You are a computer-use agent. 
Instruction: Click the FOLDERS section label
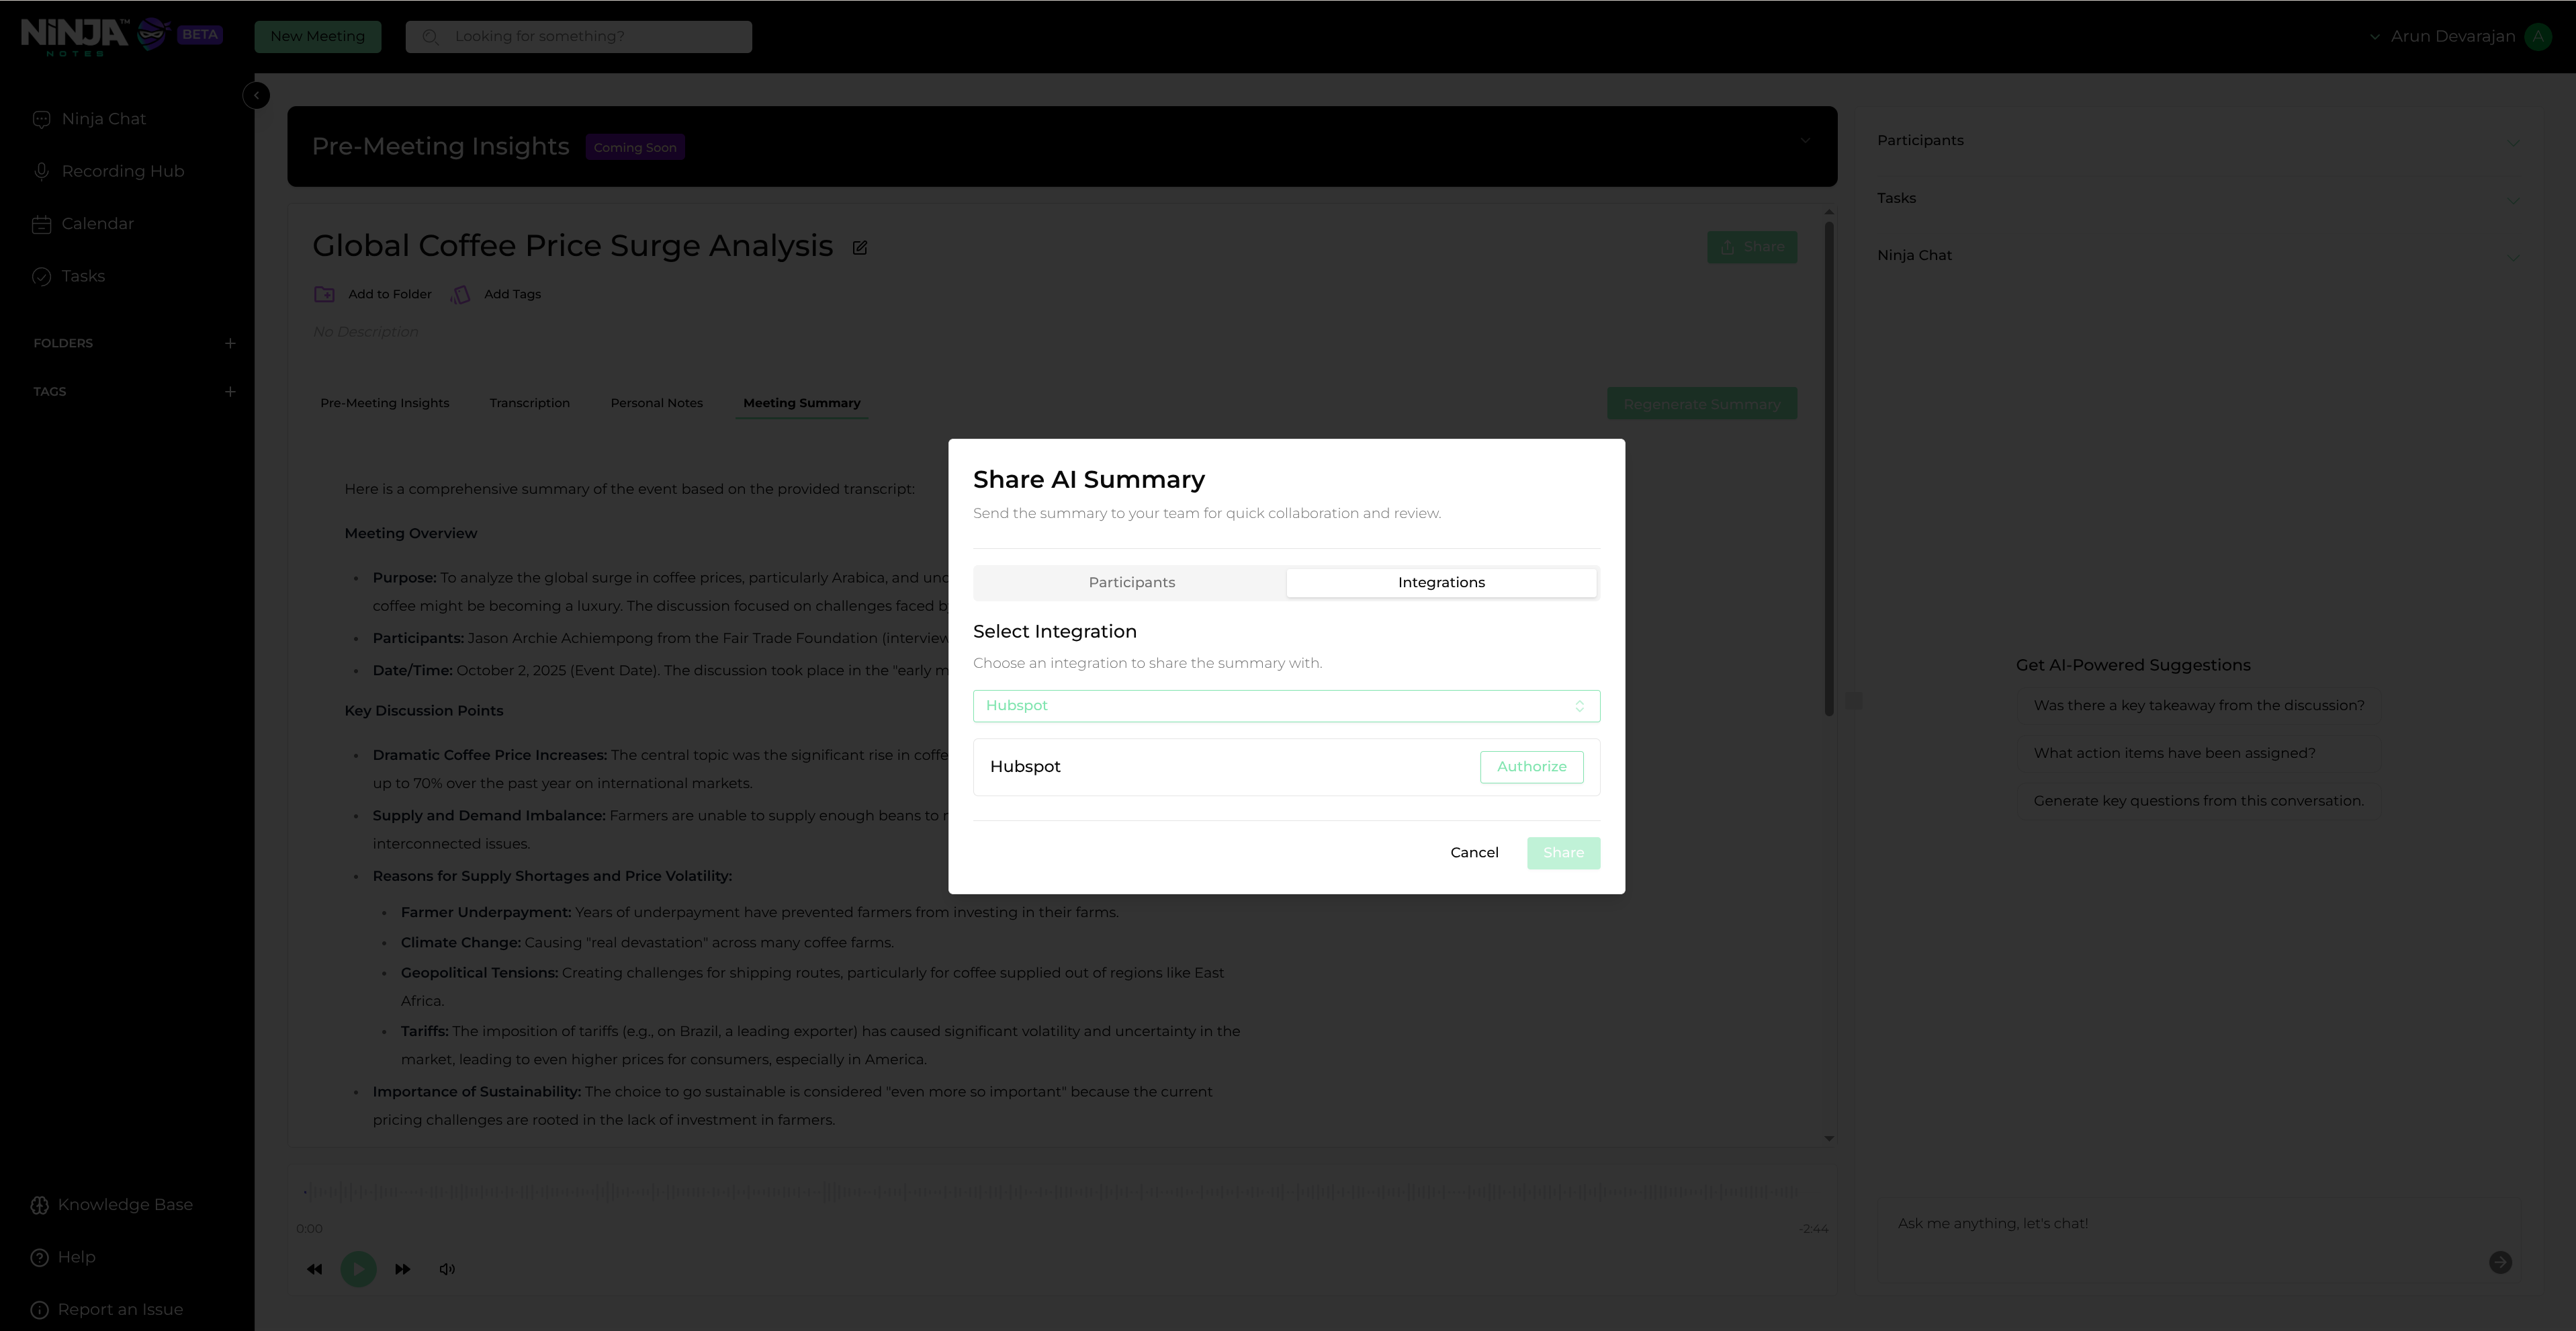(x=63, y=344)
